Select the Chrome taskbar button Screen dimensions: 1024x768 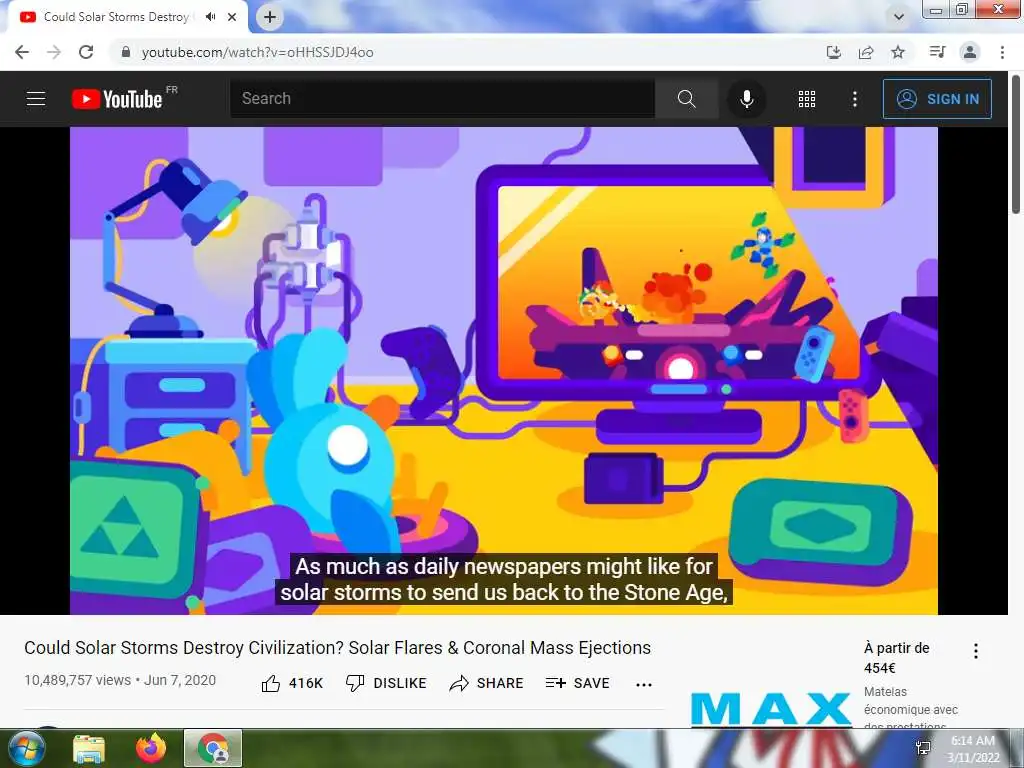coord(213,748)
